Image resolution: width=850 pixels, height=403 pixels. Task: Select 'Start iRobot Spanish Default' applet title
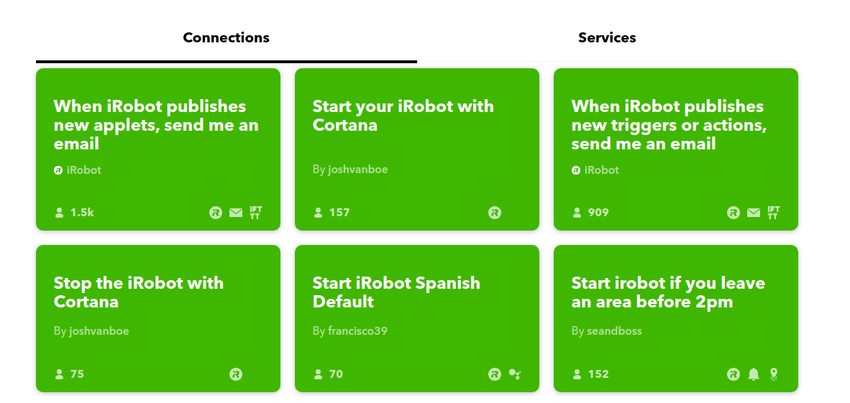[x=396, y=292]
